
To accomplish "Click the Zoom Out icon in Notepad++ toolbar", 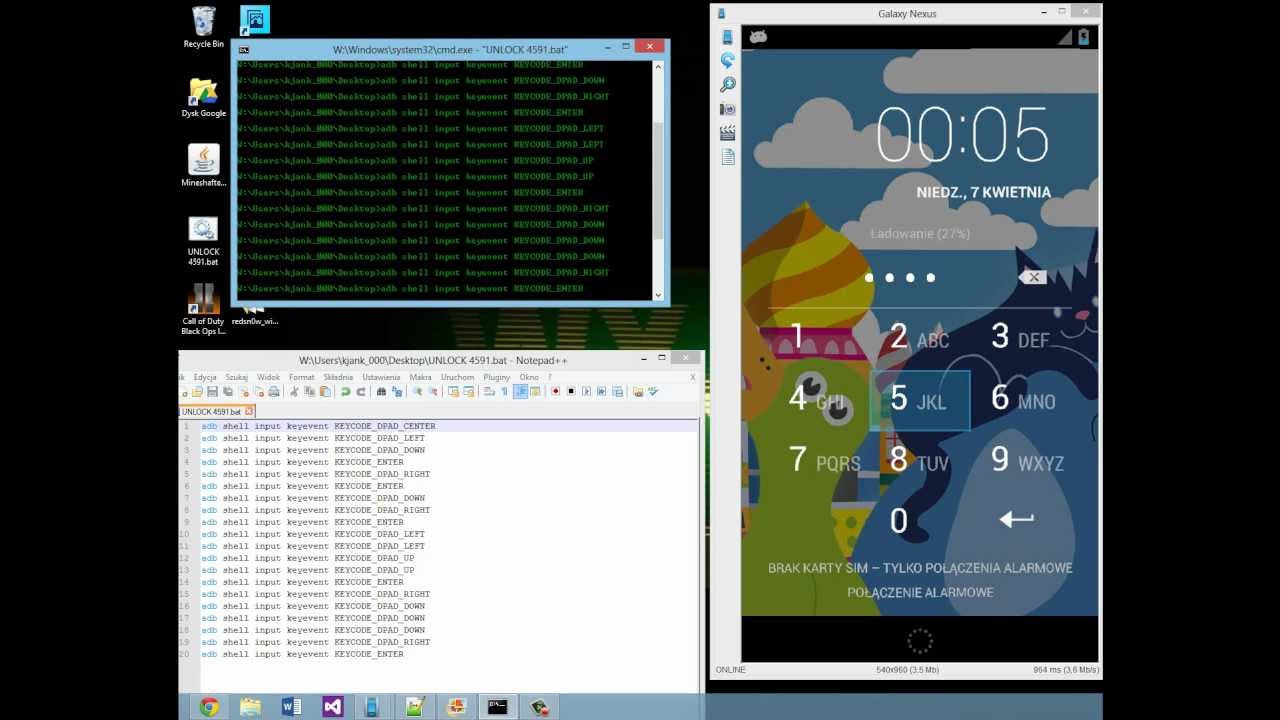I will tap(433, 391).
